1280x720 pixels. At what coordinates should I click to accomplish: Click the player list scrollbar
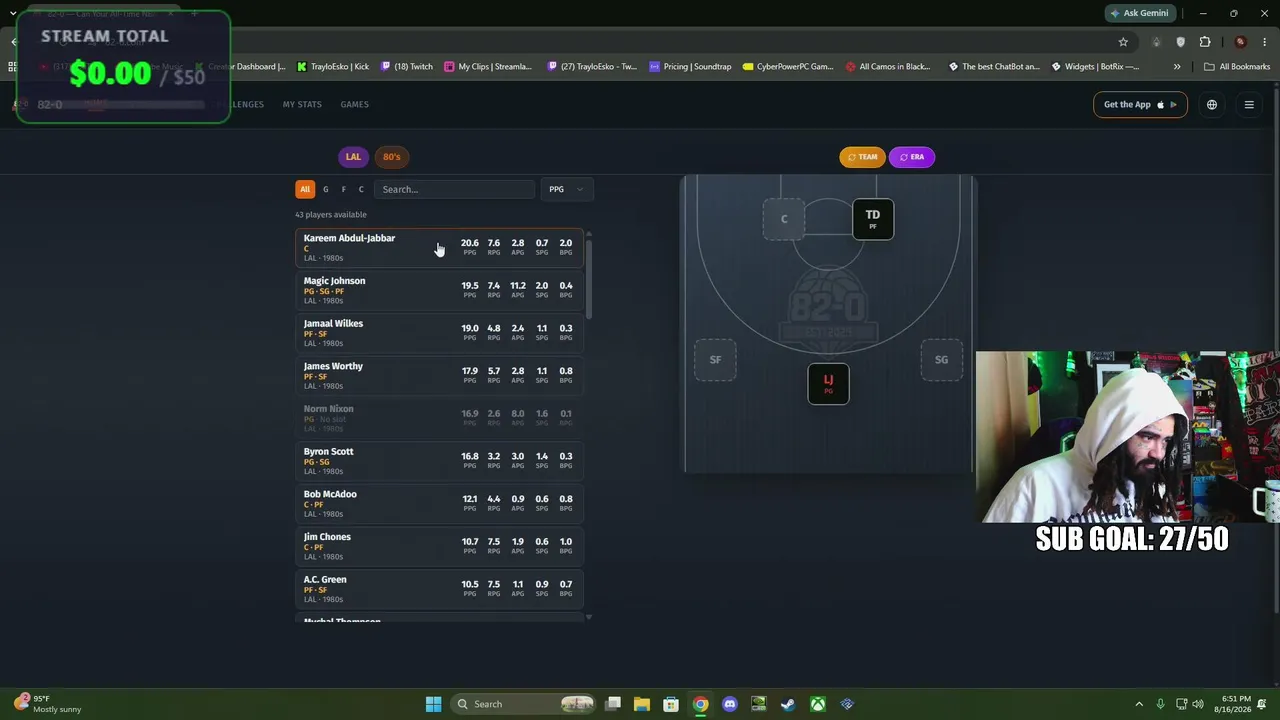588,280
